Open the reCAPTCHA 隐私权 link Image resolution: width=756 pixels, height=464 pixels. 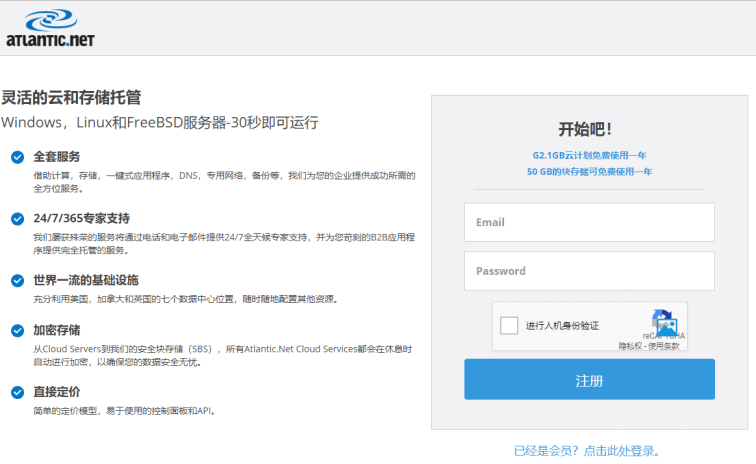[x=630, y=346]
